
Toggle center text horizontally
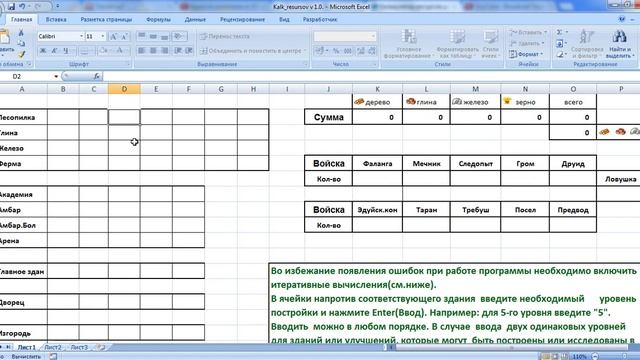pyautogui.click(x=153, y=51)
